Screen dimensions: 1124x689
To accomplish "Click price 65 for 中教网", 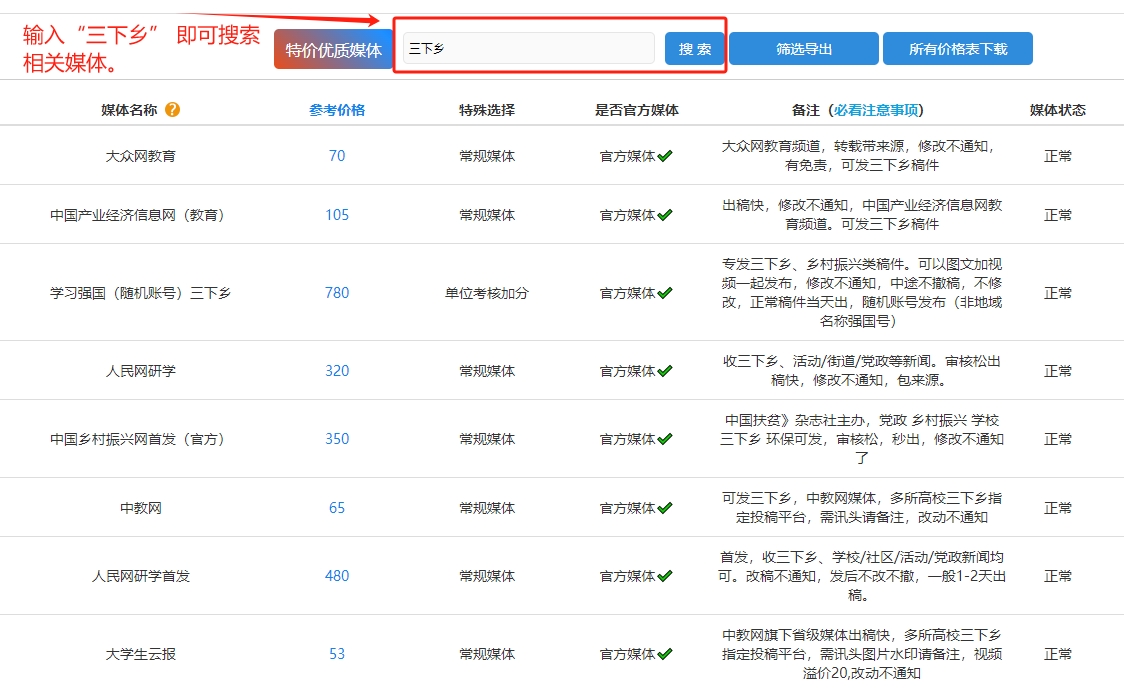I will pyautogui.click(x=337, y=508).
